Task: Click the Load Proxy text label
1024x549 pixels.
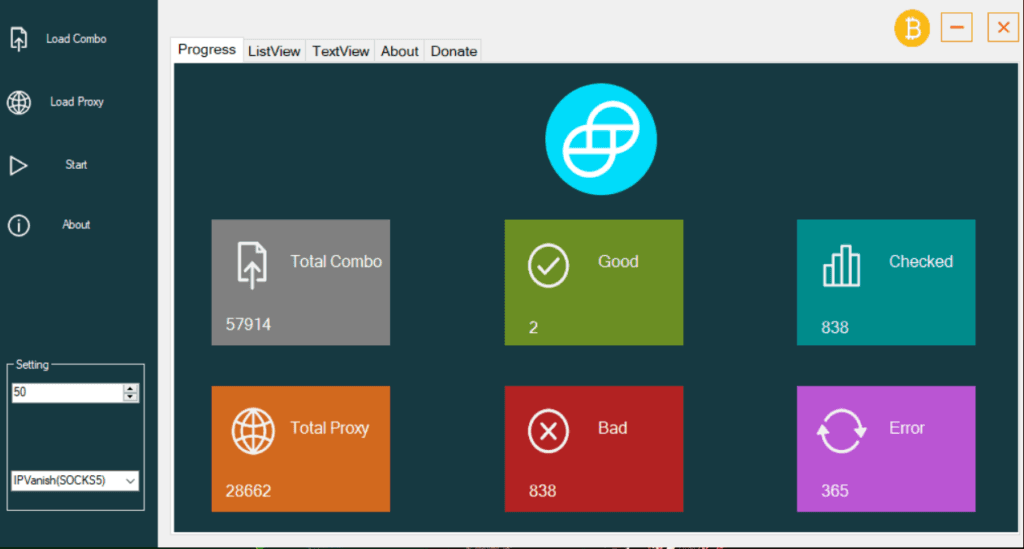Action: click(77, 102)
